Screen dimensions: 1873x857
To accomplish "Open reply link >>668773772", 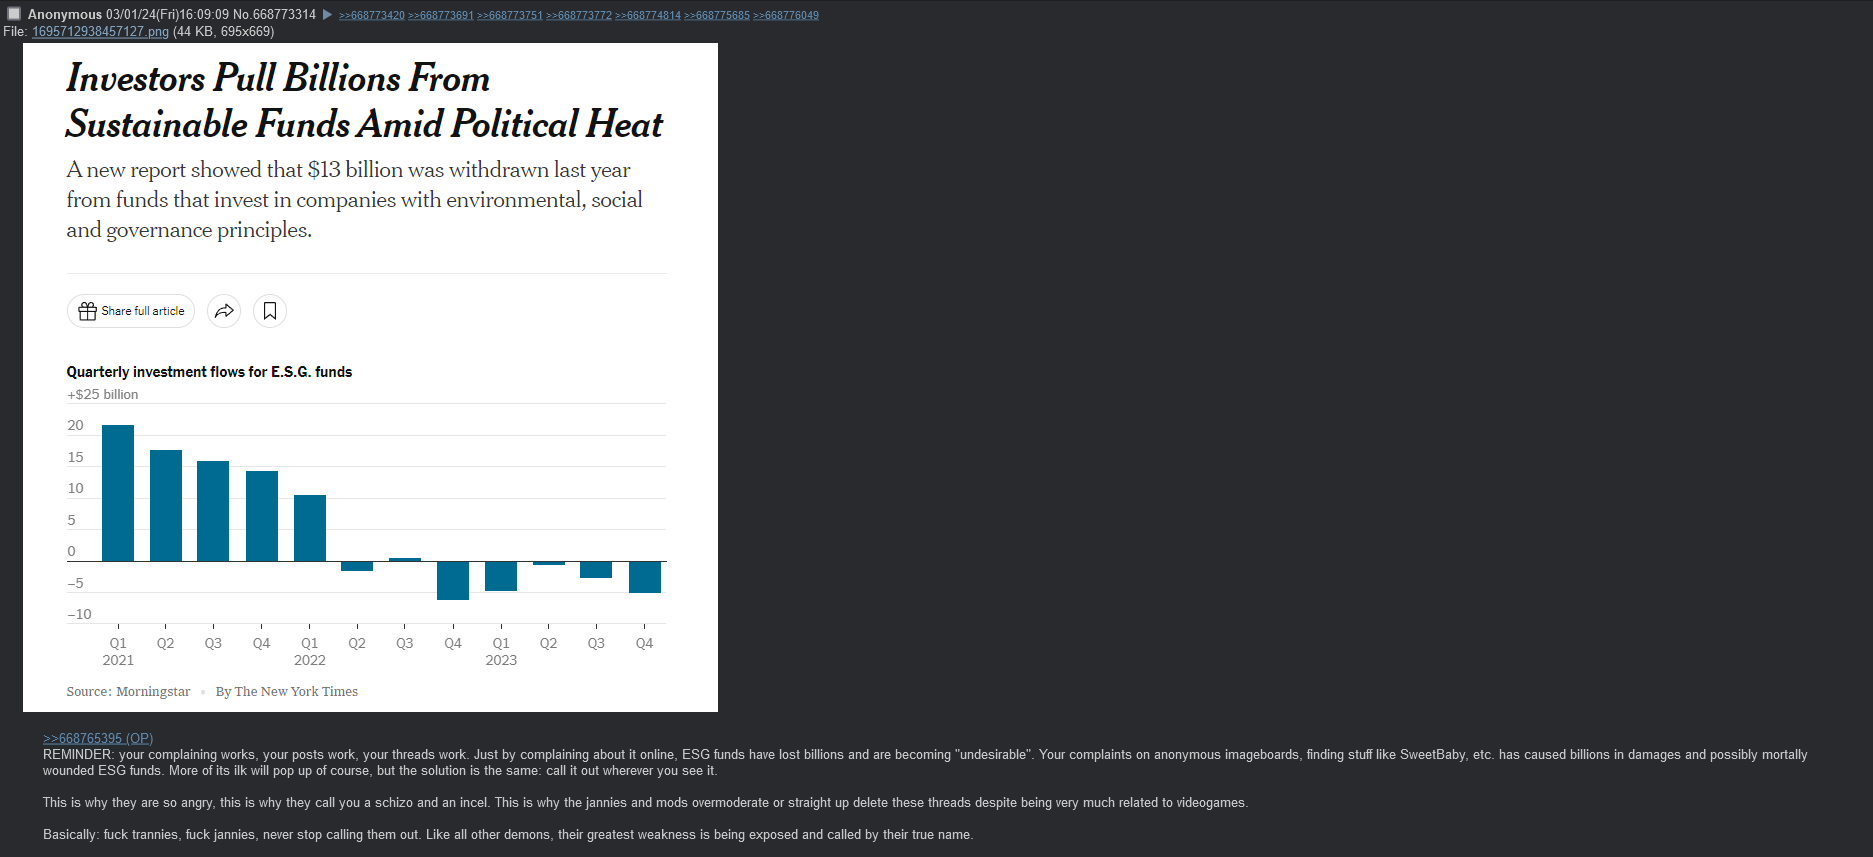I will coord(579,15).
